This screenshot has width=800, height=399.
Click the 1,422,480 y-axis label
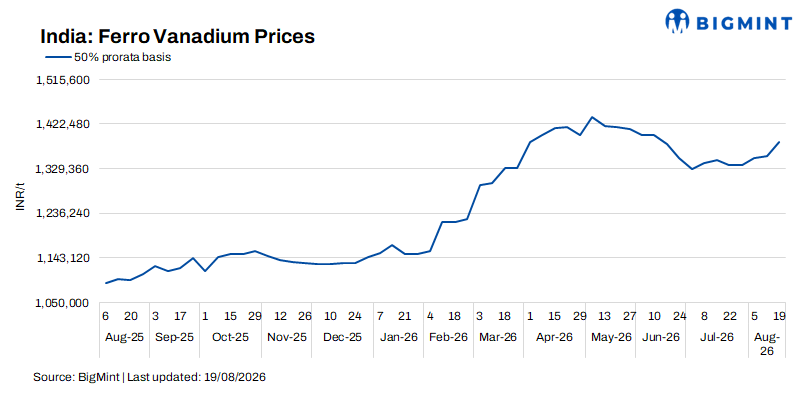click(63, 124)
